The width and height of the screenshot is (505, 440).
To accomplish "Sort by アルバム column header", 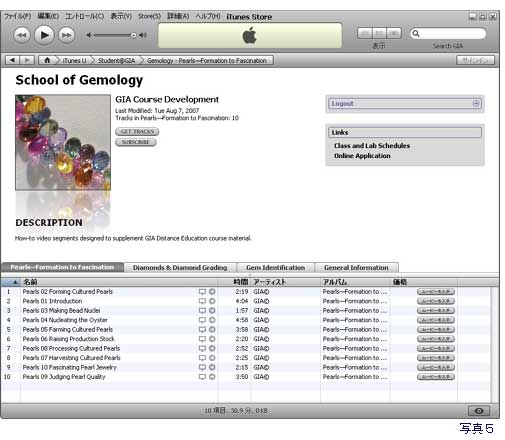I will point(355,282).
